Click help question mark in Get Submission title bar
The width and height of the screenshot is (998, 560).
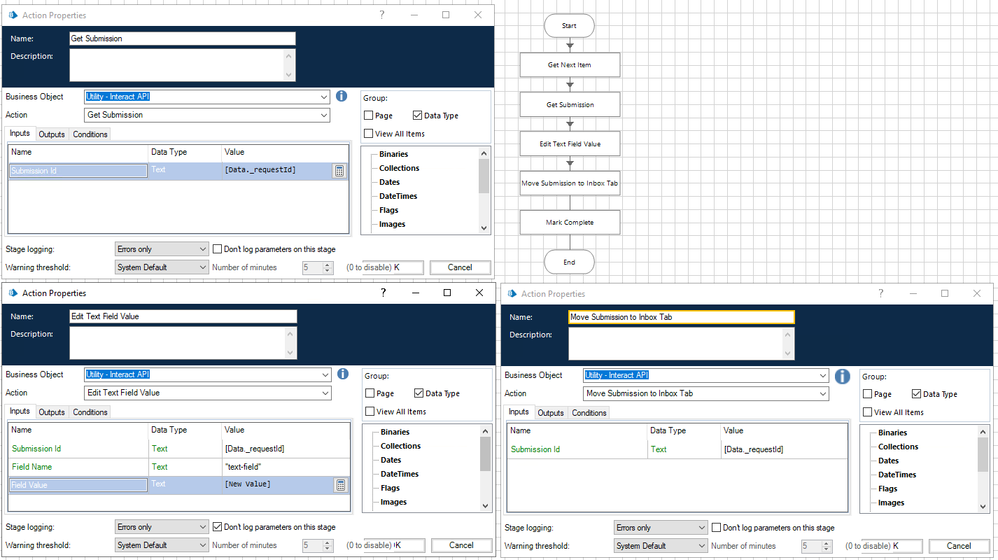pos(381,15)
